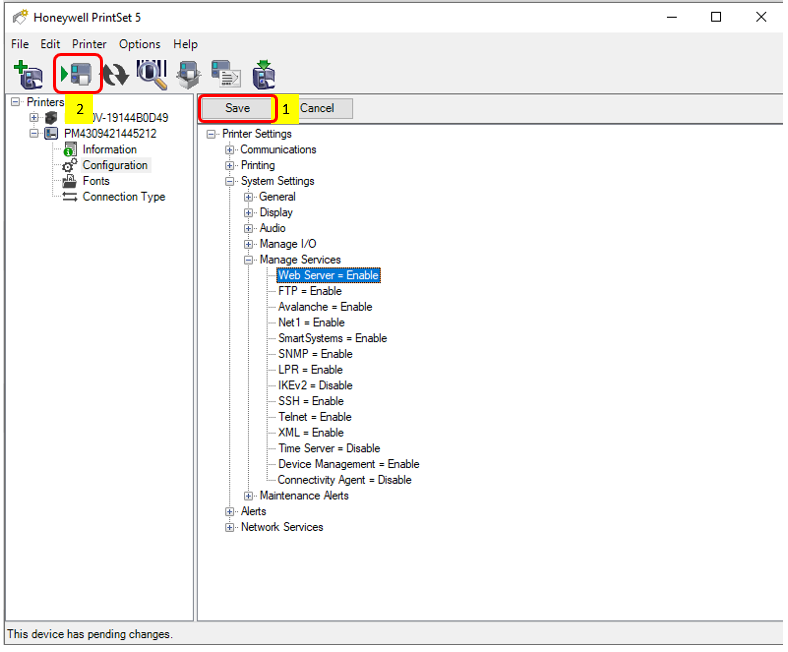Image resolution: width=788 pixels, height=652 pixels.
Task: Select IKEv2 = Disable setting
Action: 316,386
